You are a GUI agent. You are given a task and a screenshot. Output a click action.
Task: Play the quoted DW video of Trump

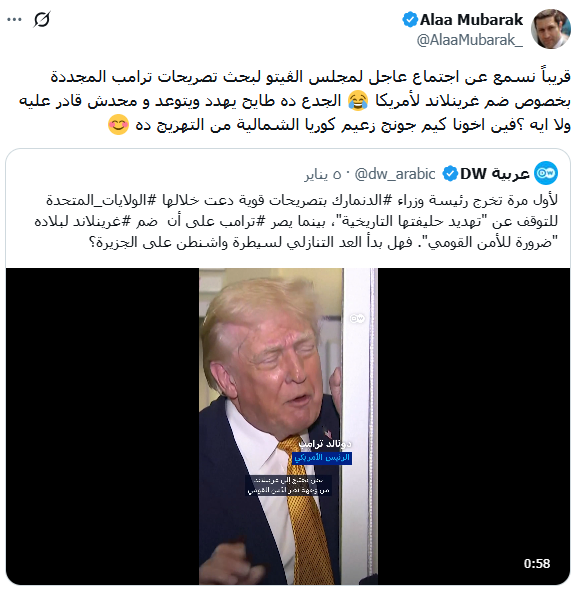[288, 426]
